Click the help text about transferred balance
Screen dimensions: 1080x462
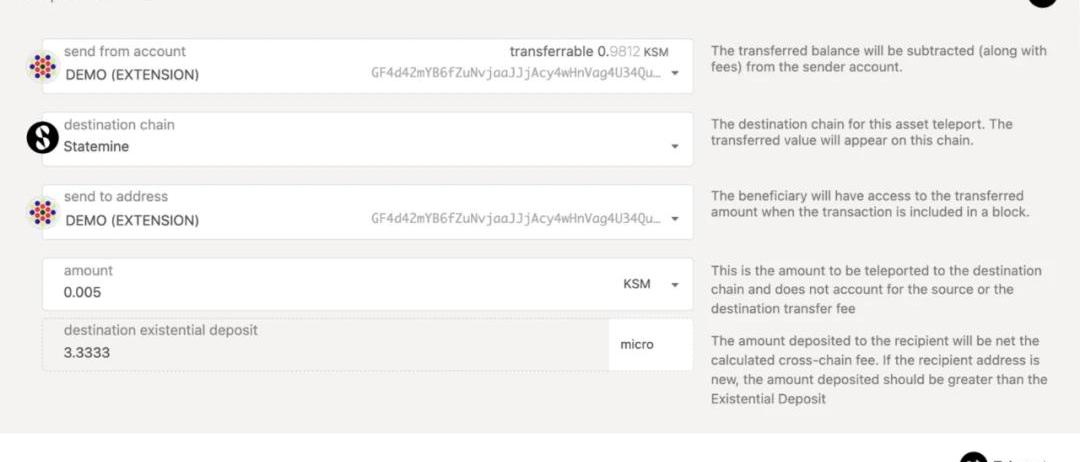pos(878,59)
